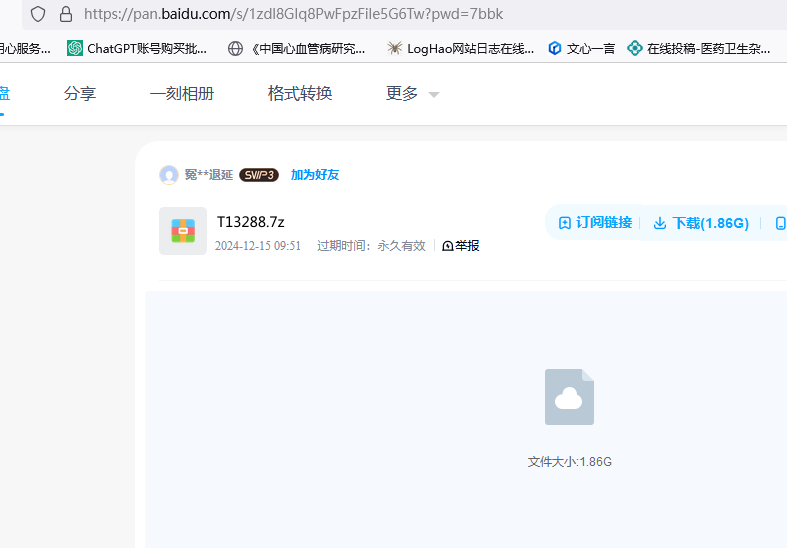Switch to the 分享 tab
Screen dimensions: 787x548
[x=80, y=94]
